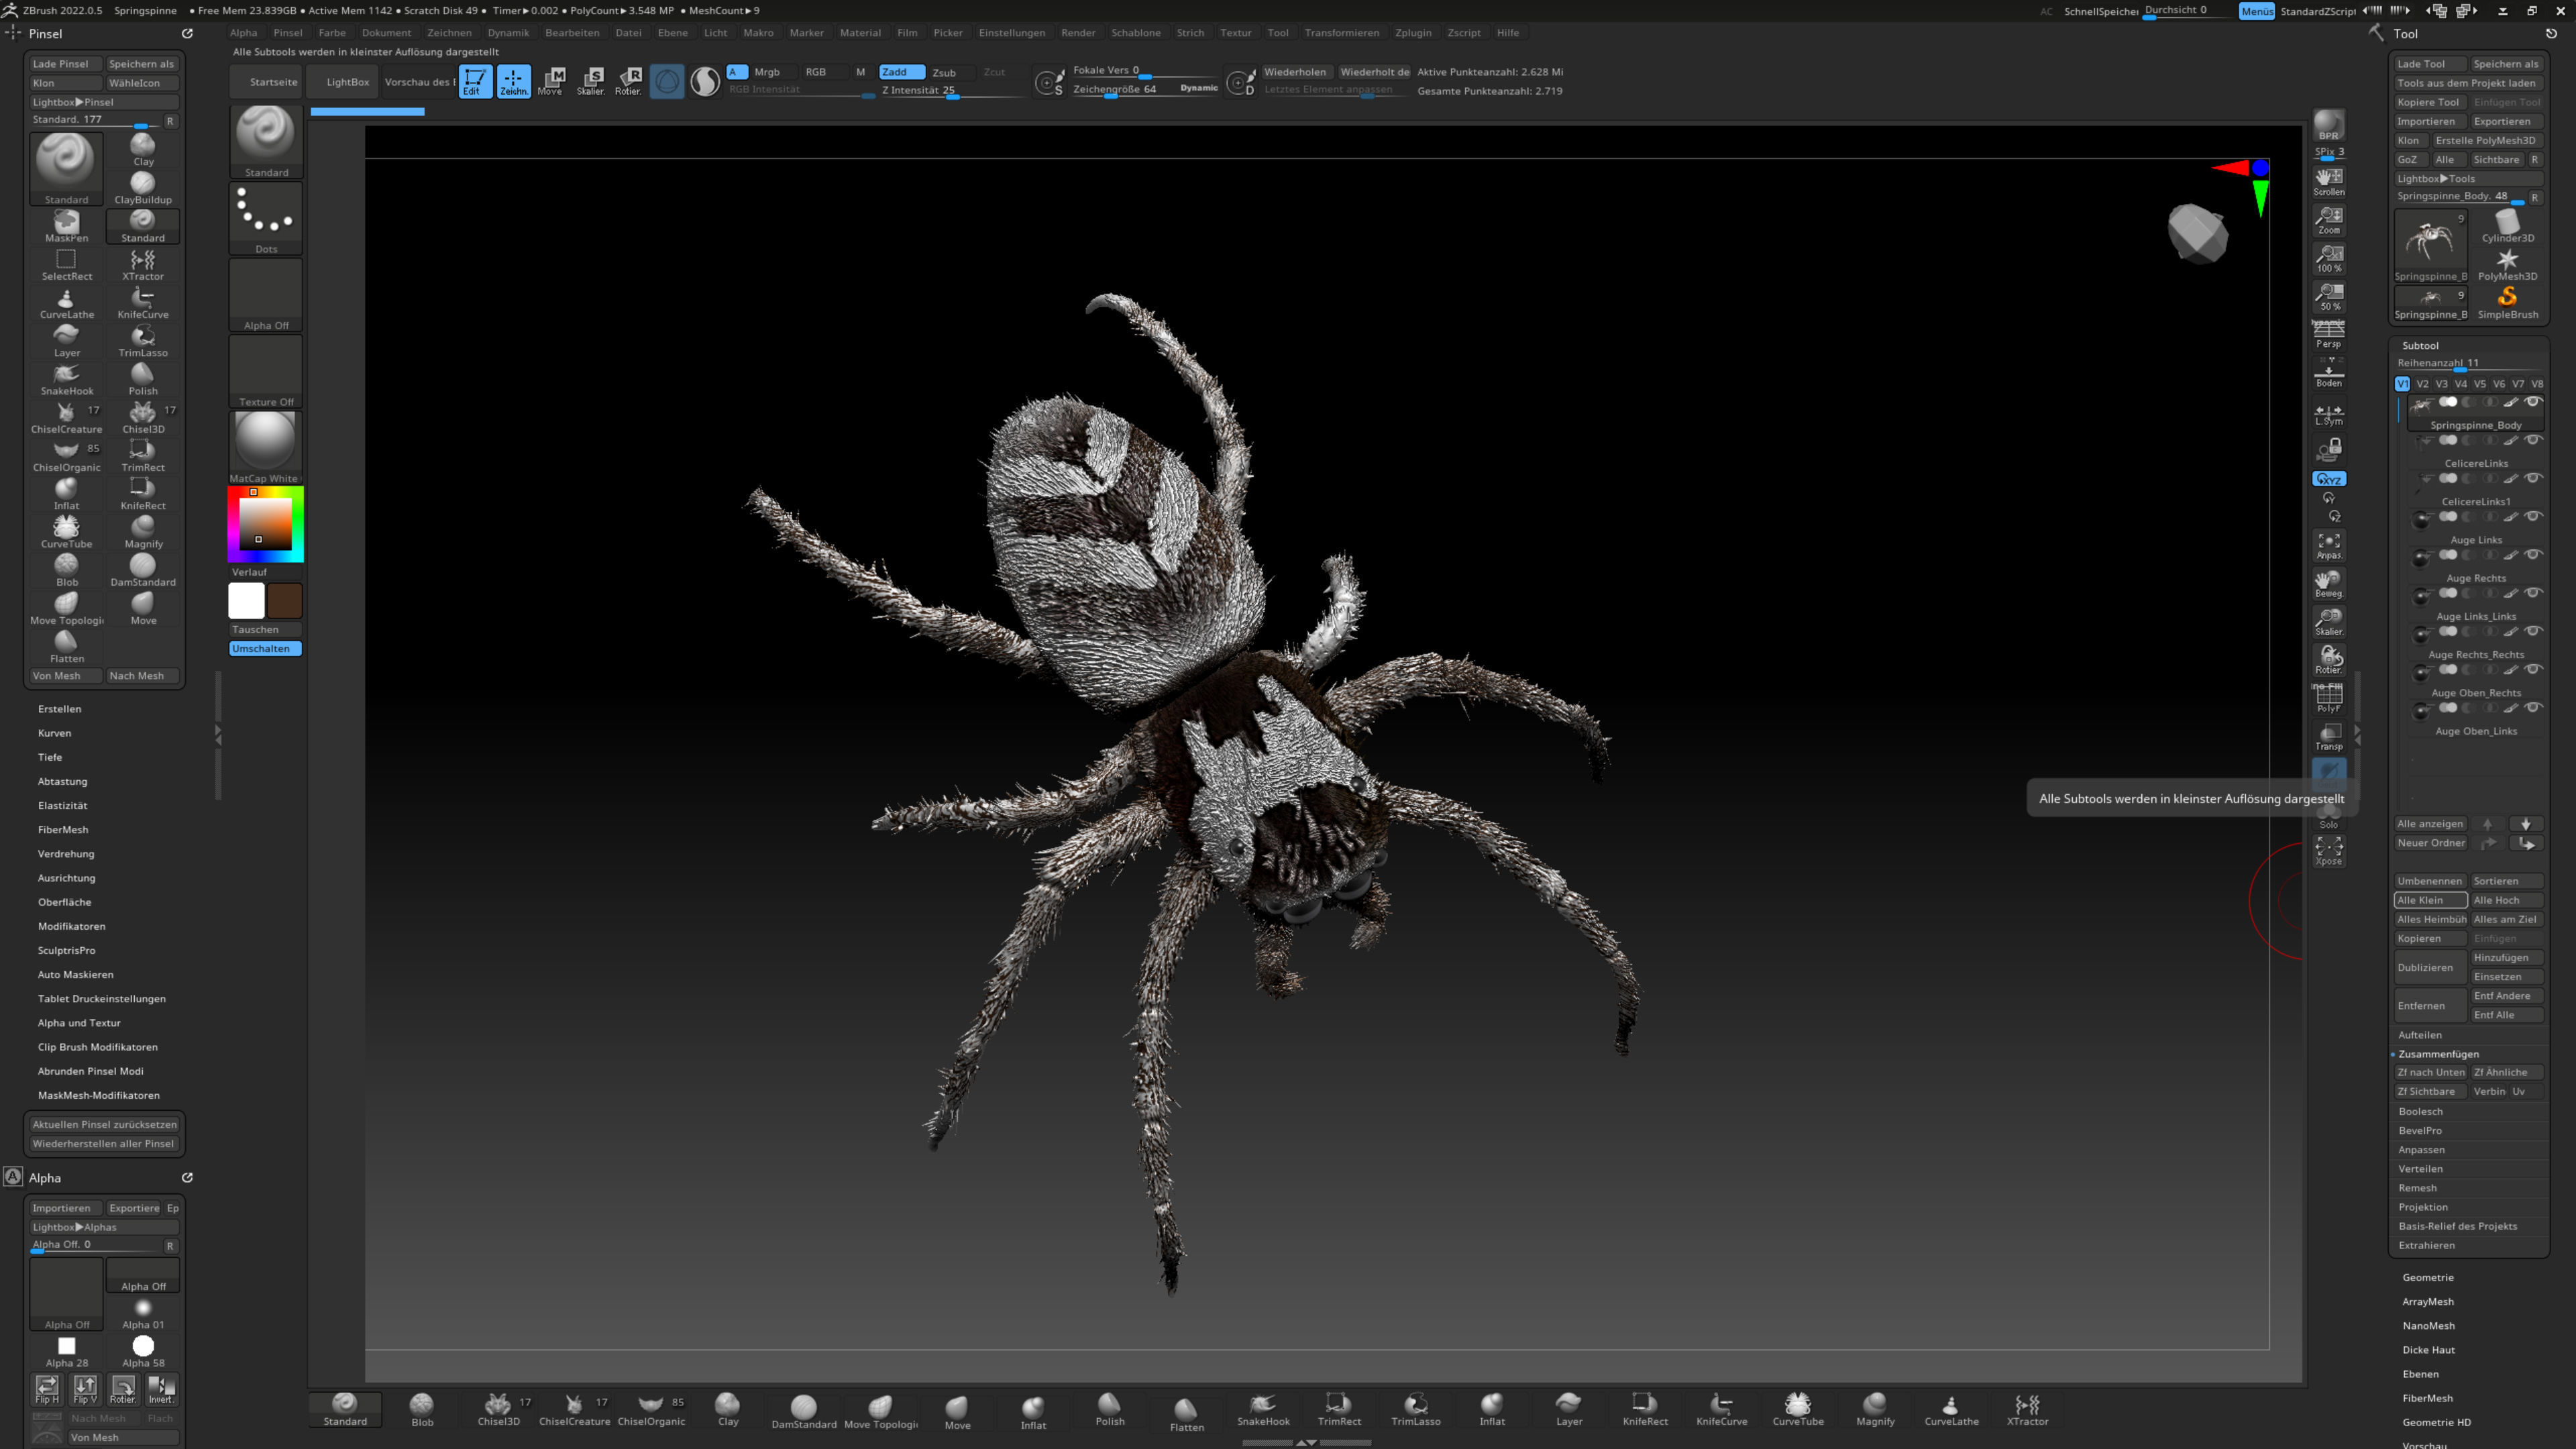The height and width of the screenshot is (1449, 2576).
Task: Open the Transformieren menu
Action: 1341,33
